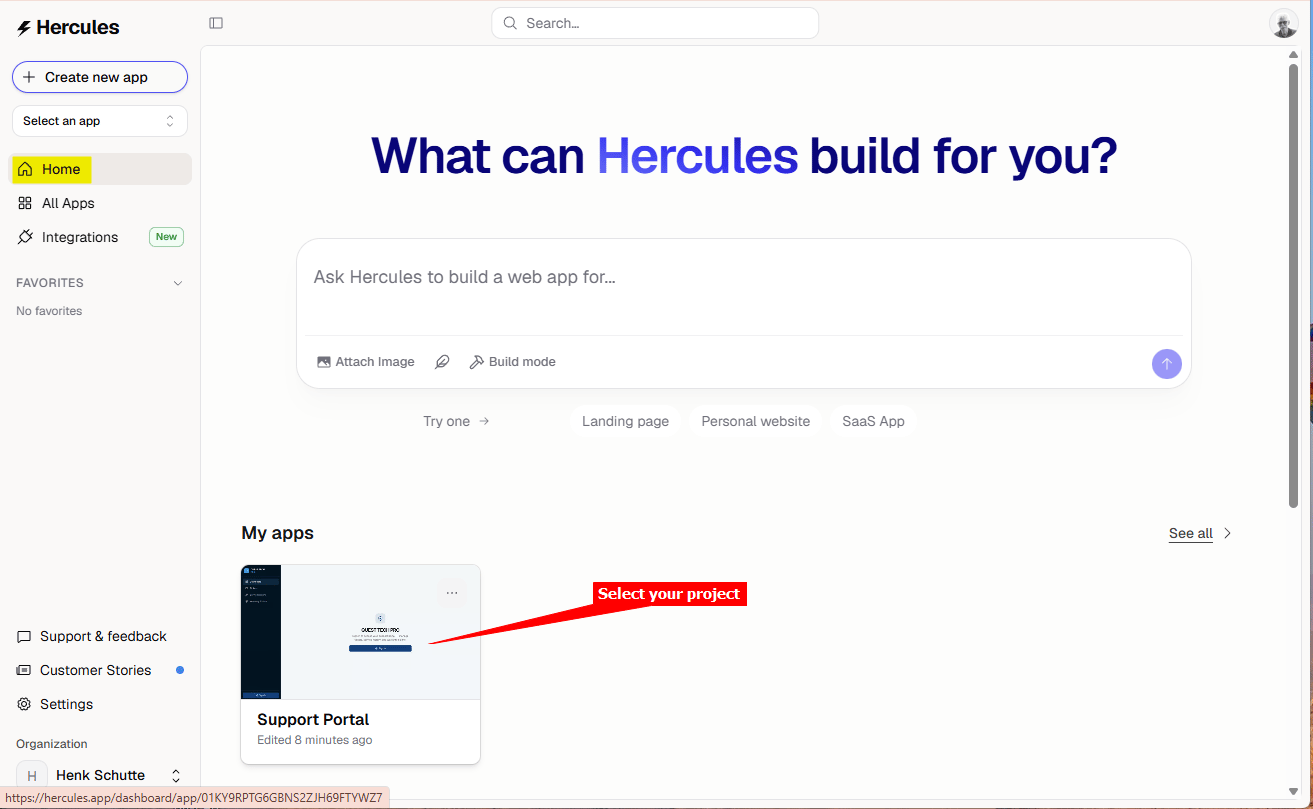Click the Hercules logo
The height and width of the screenshot is (809, 1313).
click(x=68, y=28)
